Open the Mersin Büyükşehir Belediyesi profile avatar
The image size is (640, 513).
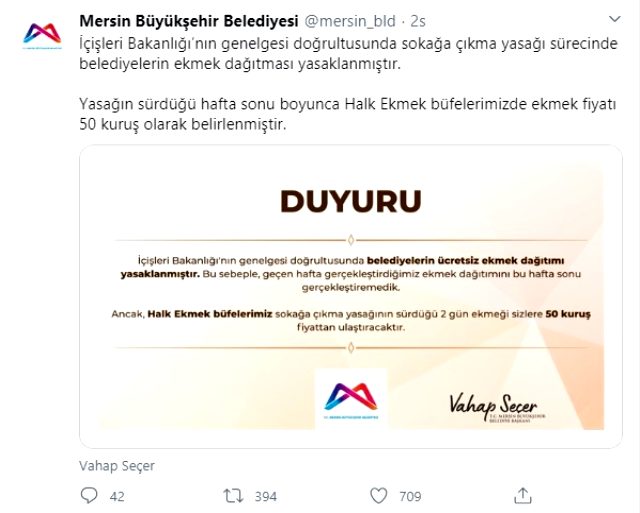point(42,35)
